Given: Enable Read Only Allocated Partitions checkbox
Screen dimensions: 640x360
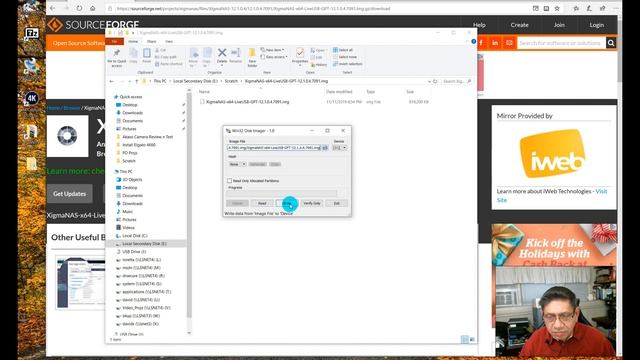Looking at the screenshot, I should (229, 180).
